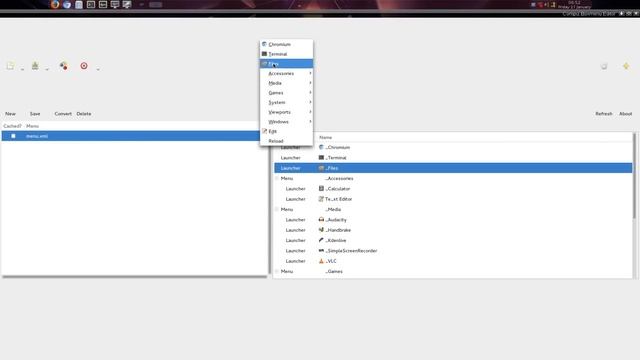Collapse the _Accessories menu tree row
This screenshot has width=640, height=360.
tap(277, 178)
